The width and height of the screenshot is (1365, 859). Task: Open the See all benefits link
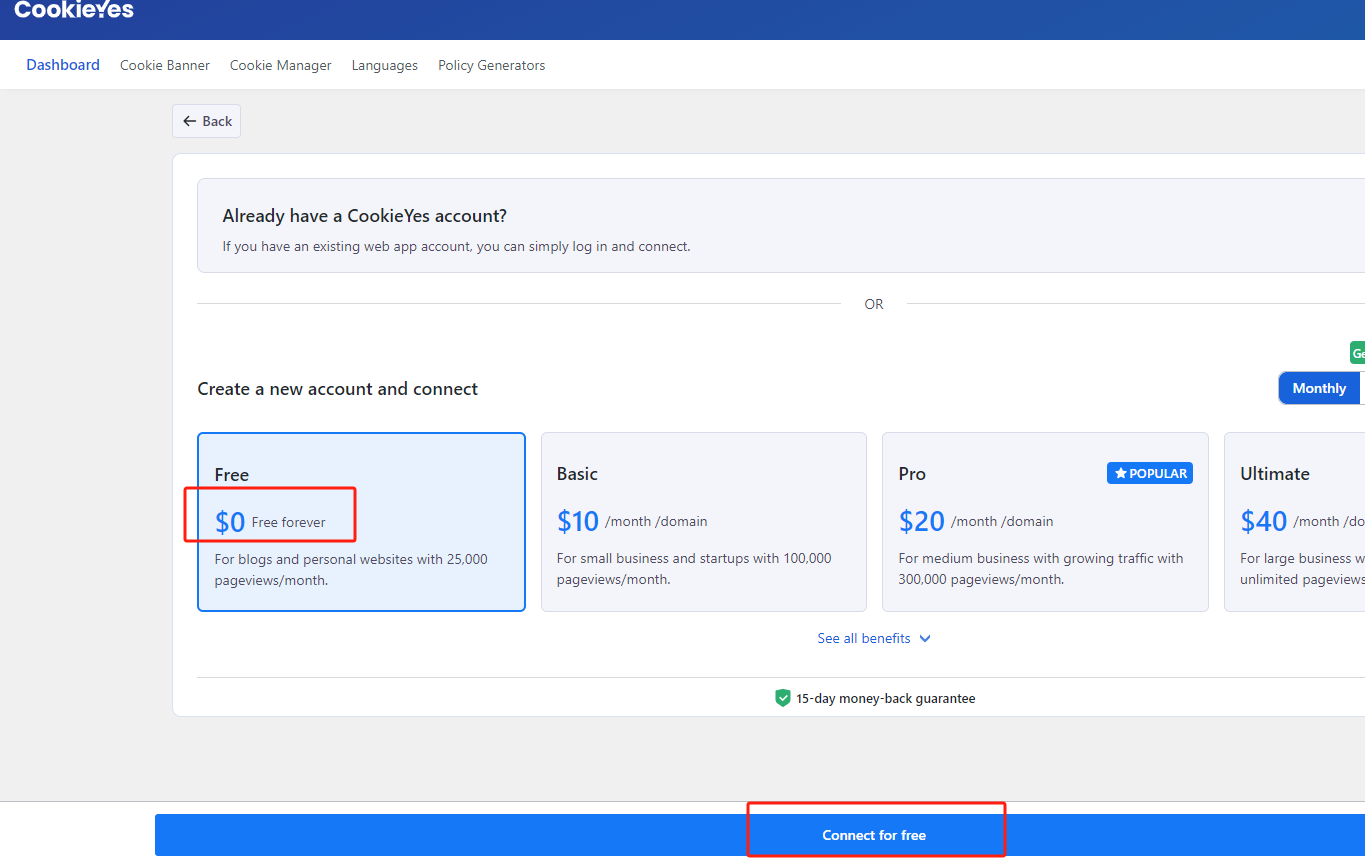tap(864, 638)
